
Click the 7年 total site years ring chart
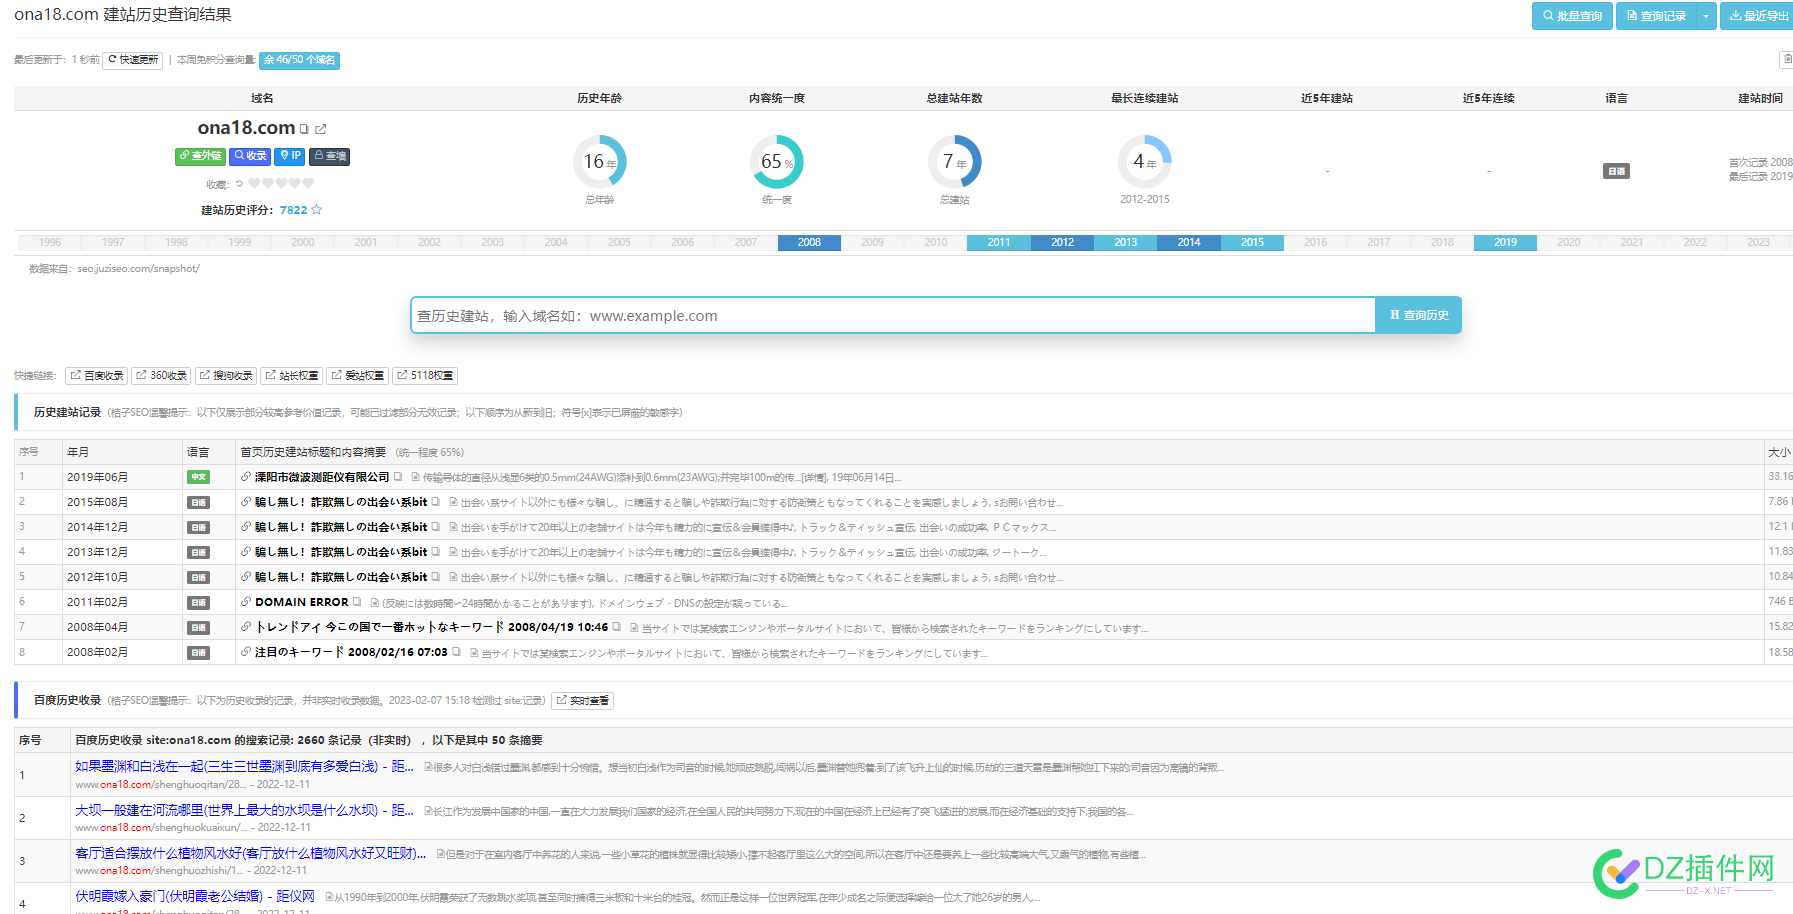pos(955,162)
